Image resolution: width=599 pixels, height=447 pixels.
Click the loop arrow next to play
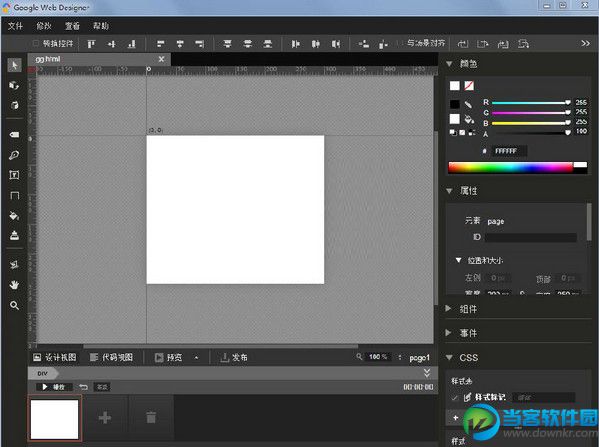click(83, 387)
